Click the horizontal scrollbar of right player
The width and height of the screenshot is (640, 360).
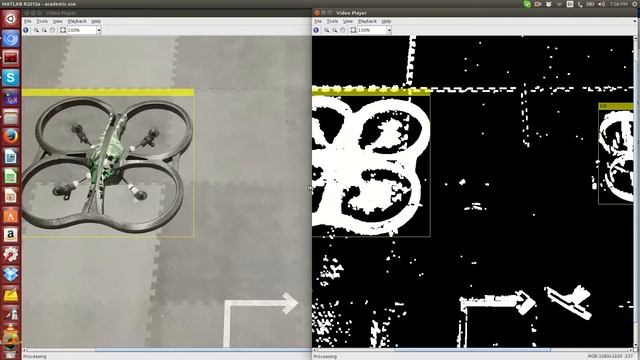(x=474, y=350)
